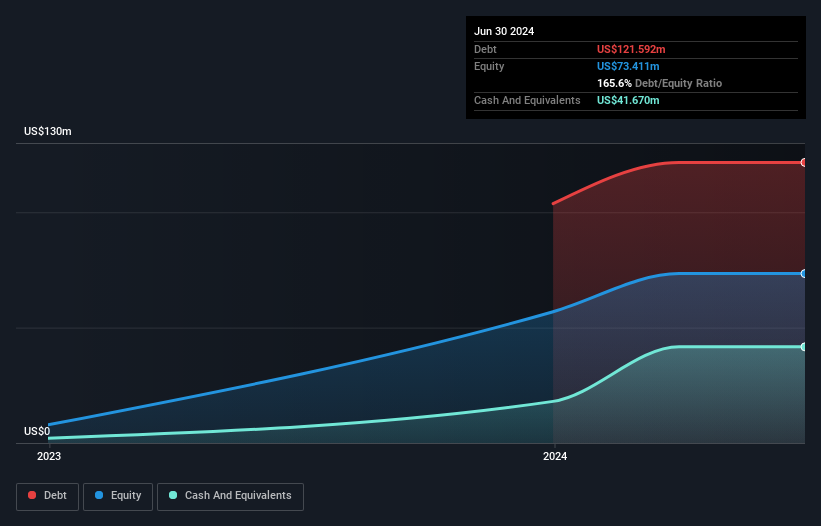Toggle the Cash And Equivalents legend button

(230, 496)
